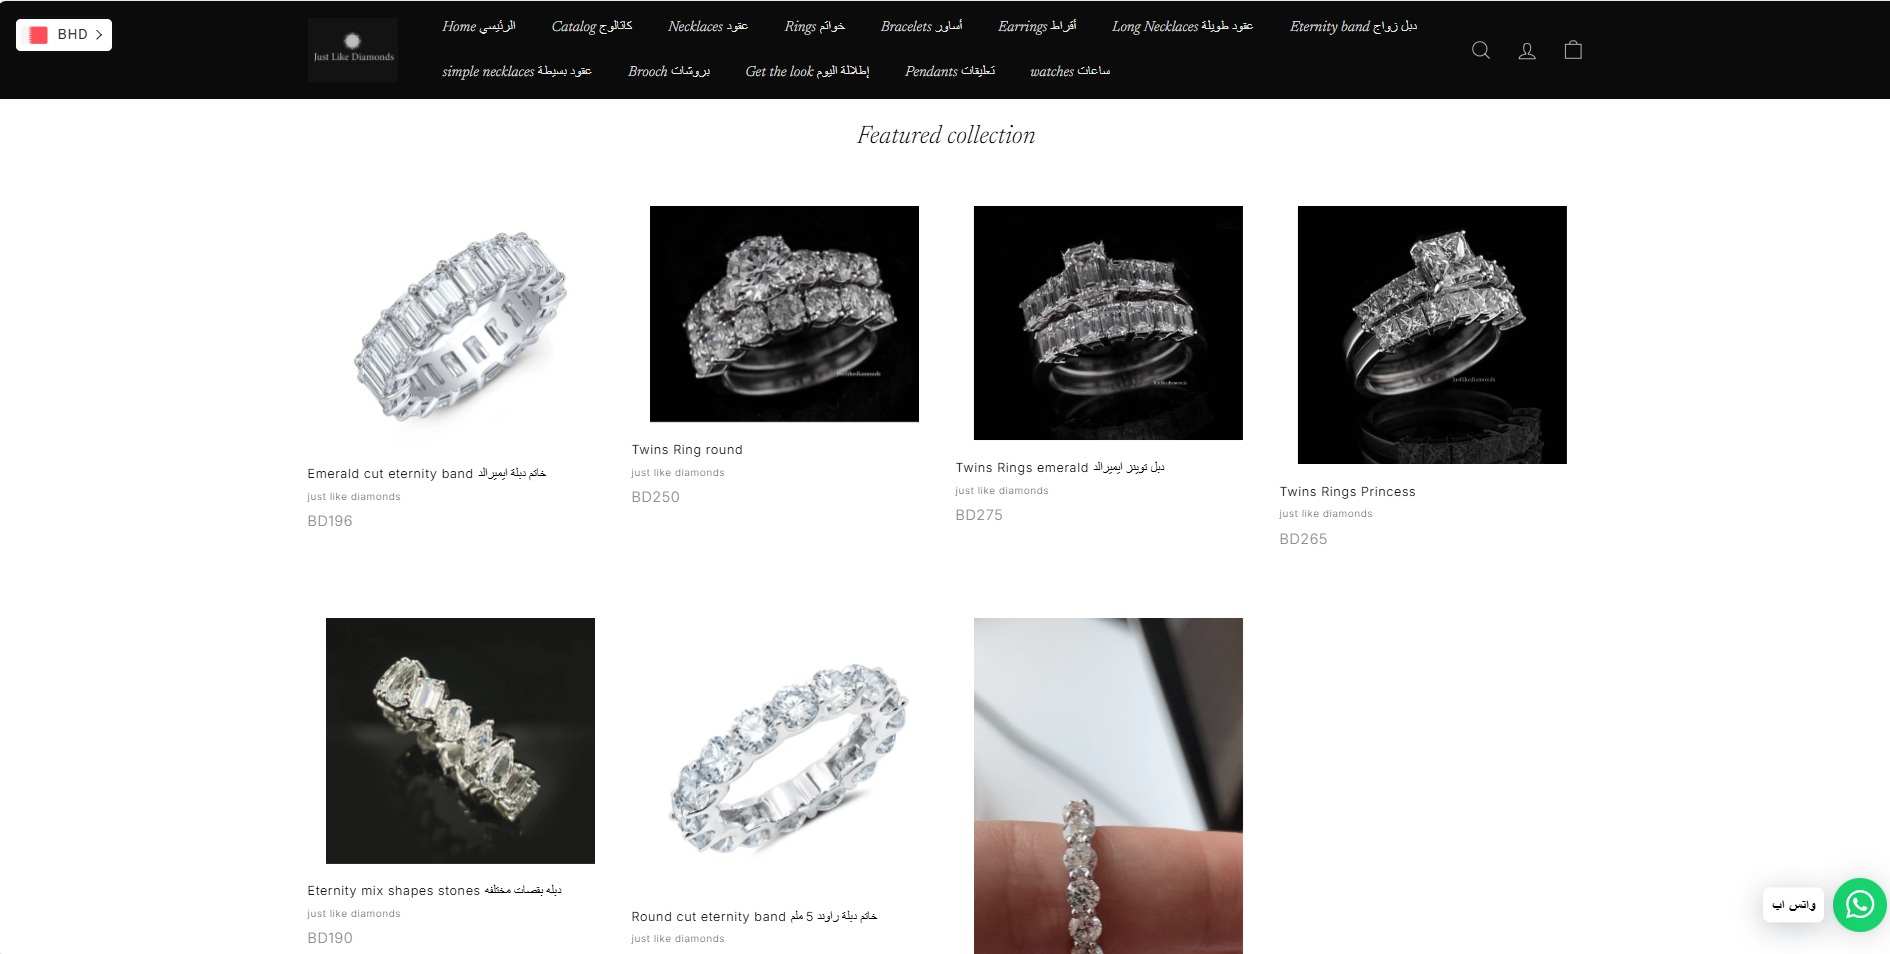Image resolution: width=1890 pixels, height=954 pixels.
Task: Click the red flag in currency selector
Action: (39, 35)
